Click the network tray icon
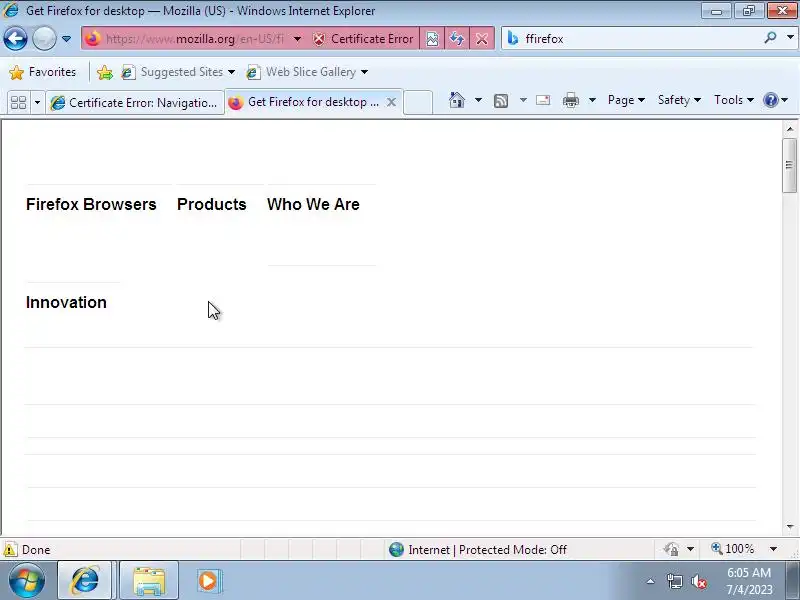Screen dimensions: 800x600 pyautogui.click(x=674, y=581)
